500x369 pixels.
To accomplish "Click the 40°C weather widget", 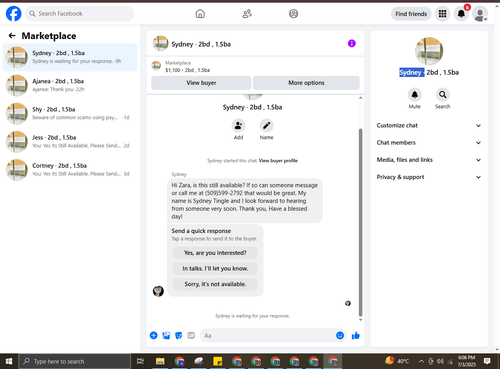I will (397, 361).
